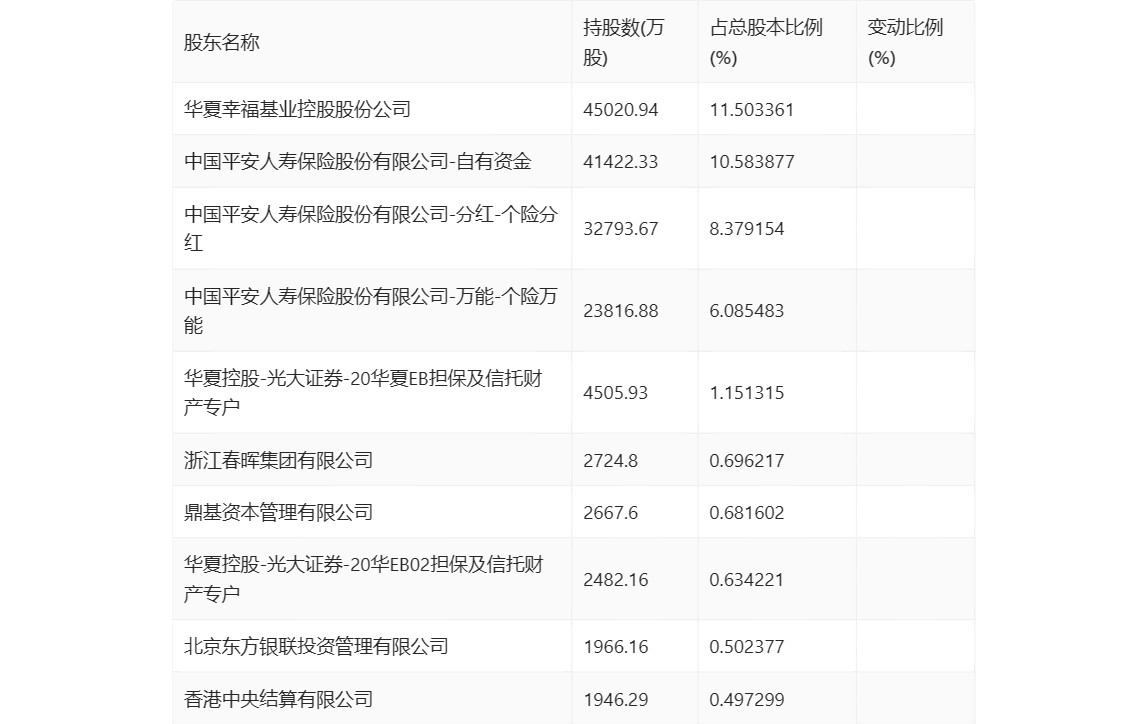Click the percentage 0.634221
This screenshot has width=1148, height=724.
point(746,580)
